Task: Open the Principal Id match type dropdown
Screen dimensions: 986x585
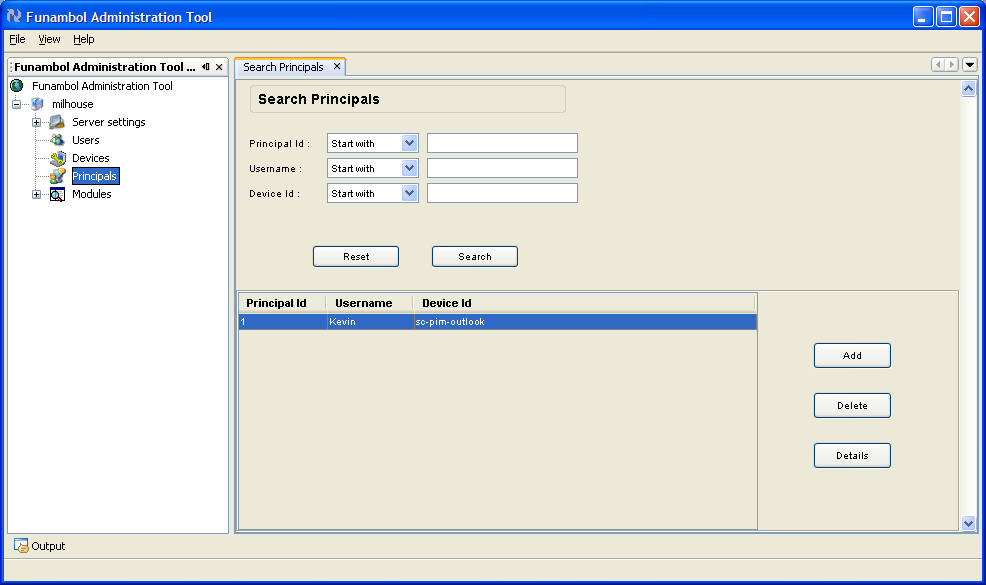Action: click(409, 143)
